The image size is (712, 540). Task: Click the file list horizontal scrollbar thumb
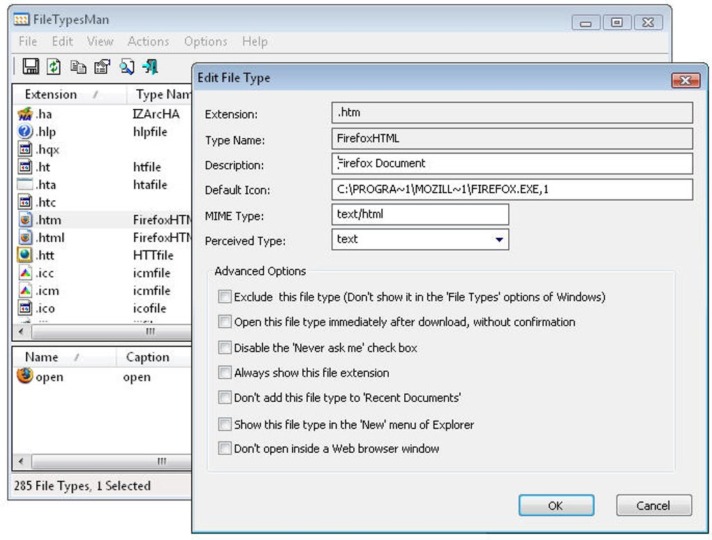111,332
